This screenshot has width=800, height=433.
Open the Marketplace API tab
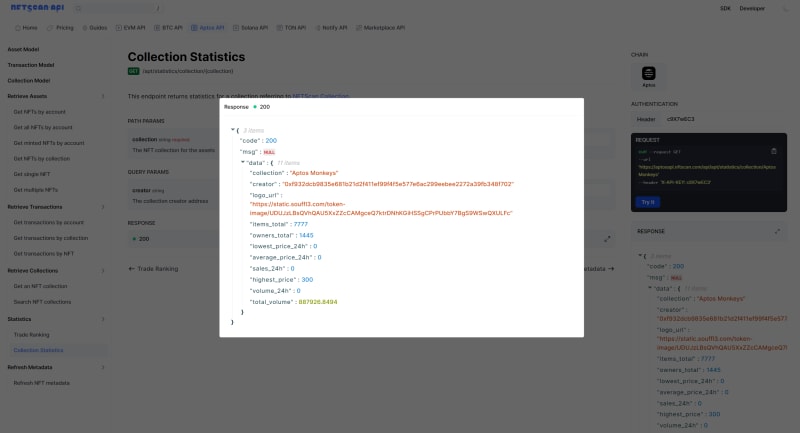click(380, 28)
